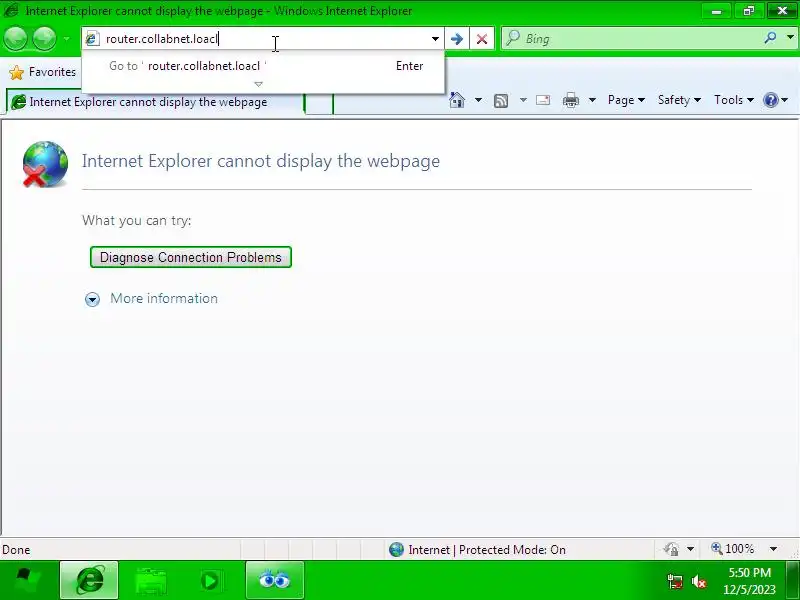Click the Help question mark icon
Image resolution: width=800 pixels, height=600 pixels.
770,100
